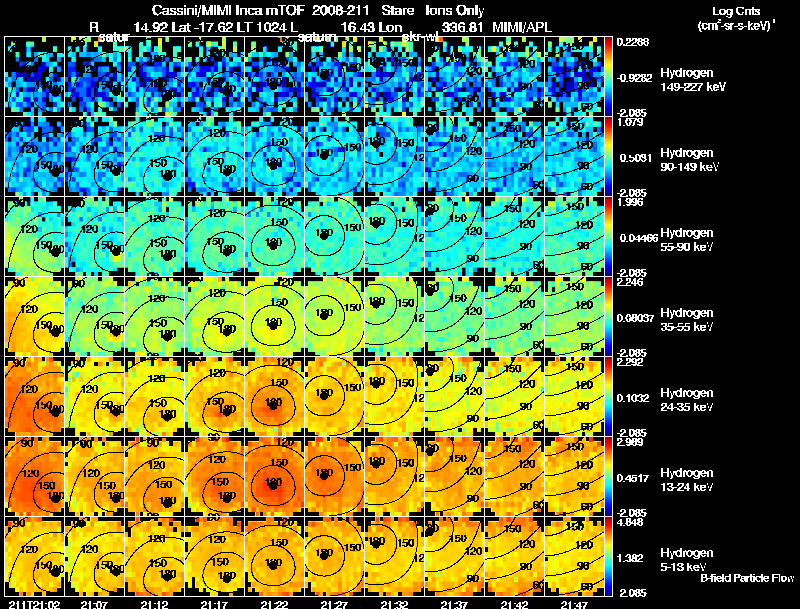800x609 pixels.
Task: Select the color bar beside Hydrogen 24-35 keV
Action: [x=608, y=397]
